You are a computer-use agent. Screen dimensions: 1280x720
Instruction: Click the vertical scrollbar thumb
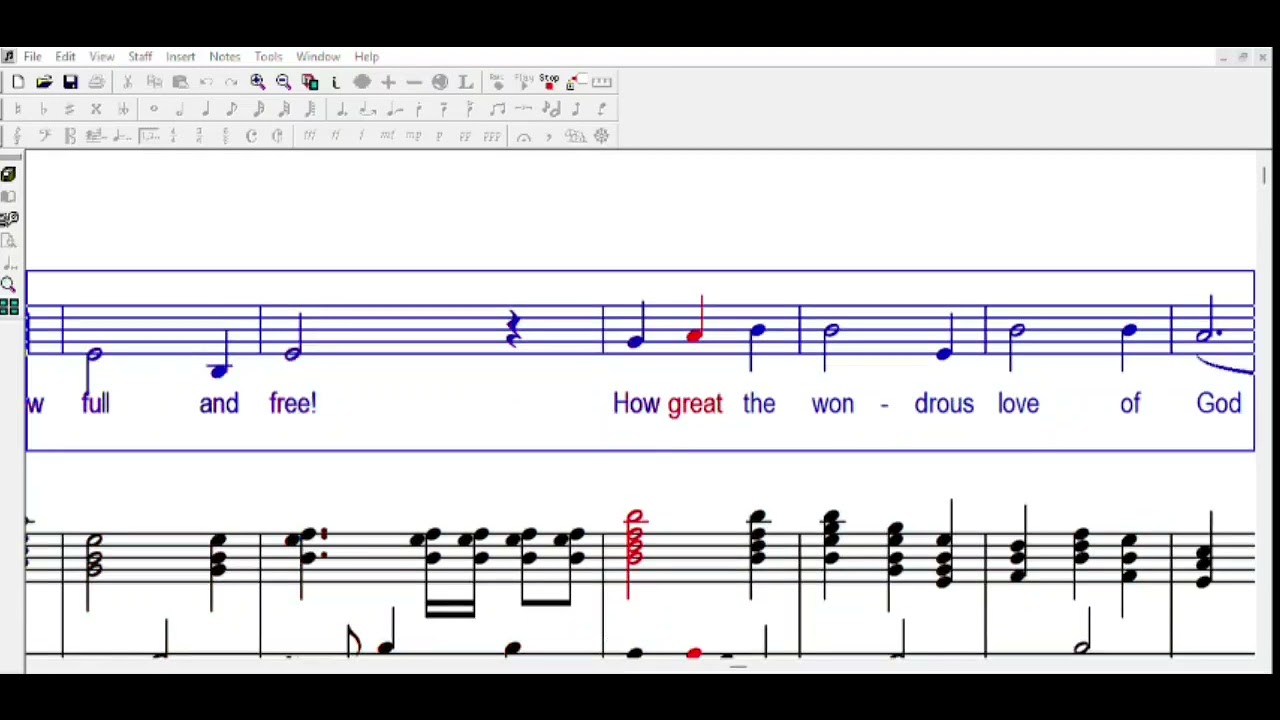pos(1264,176)
